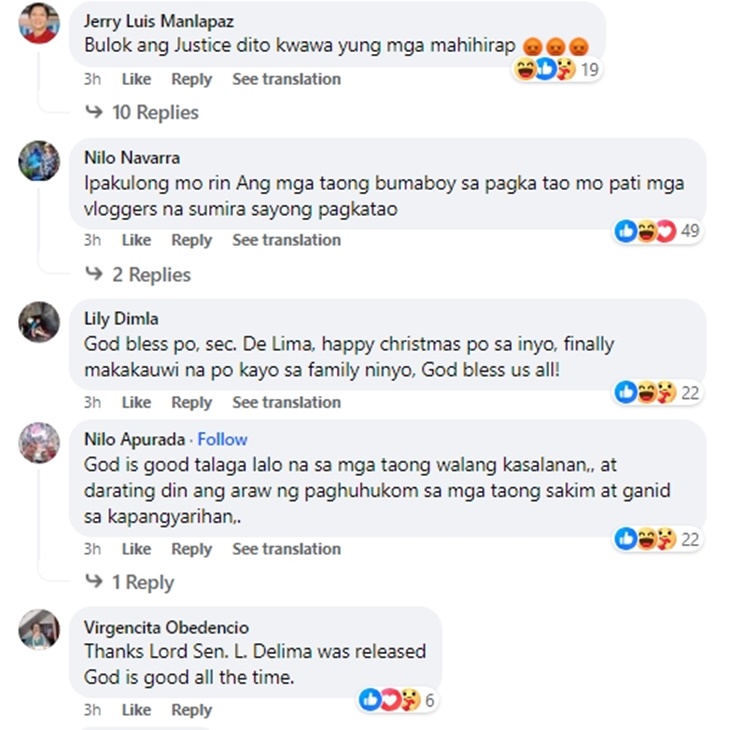Reply to Nilo Navarra's comment
This screenshot has width=750, height=730.
click(192, 240)
